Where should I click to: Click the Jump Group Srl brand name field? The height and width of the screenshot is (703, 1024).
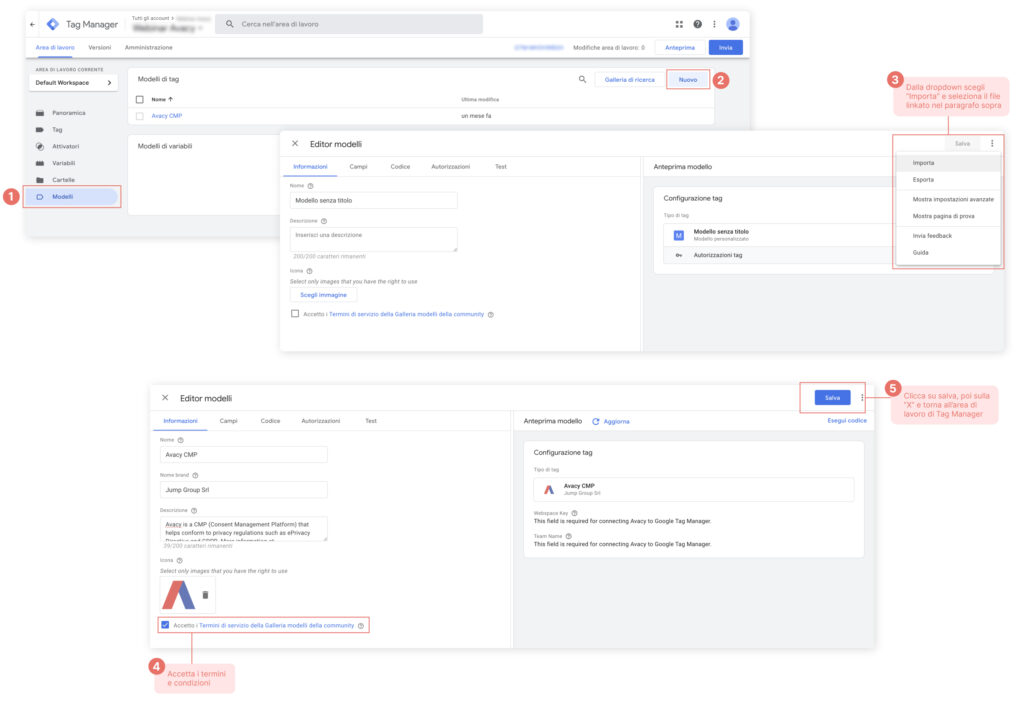(244, 490)
